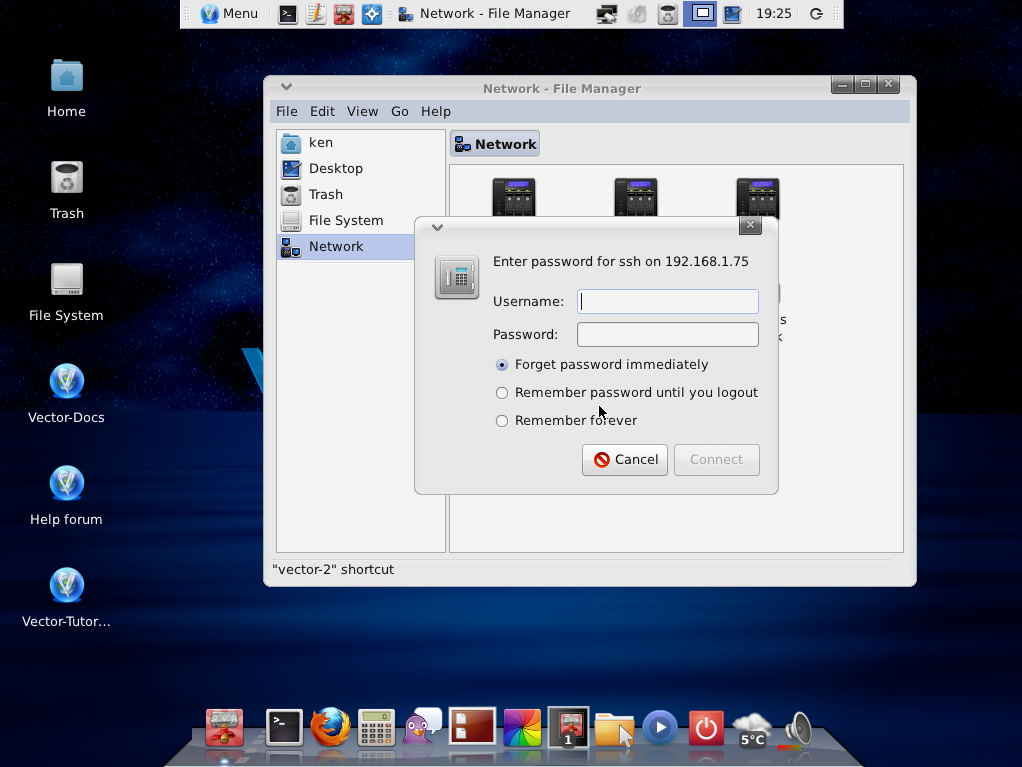Open the Go menu
Screen dimensions: 1022x767
[x=399, y=111]
